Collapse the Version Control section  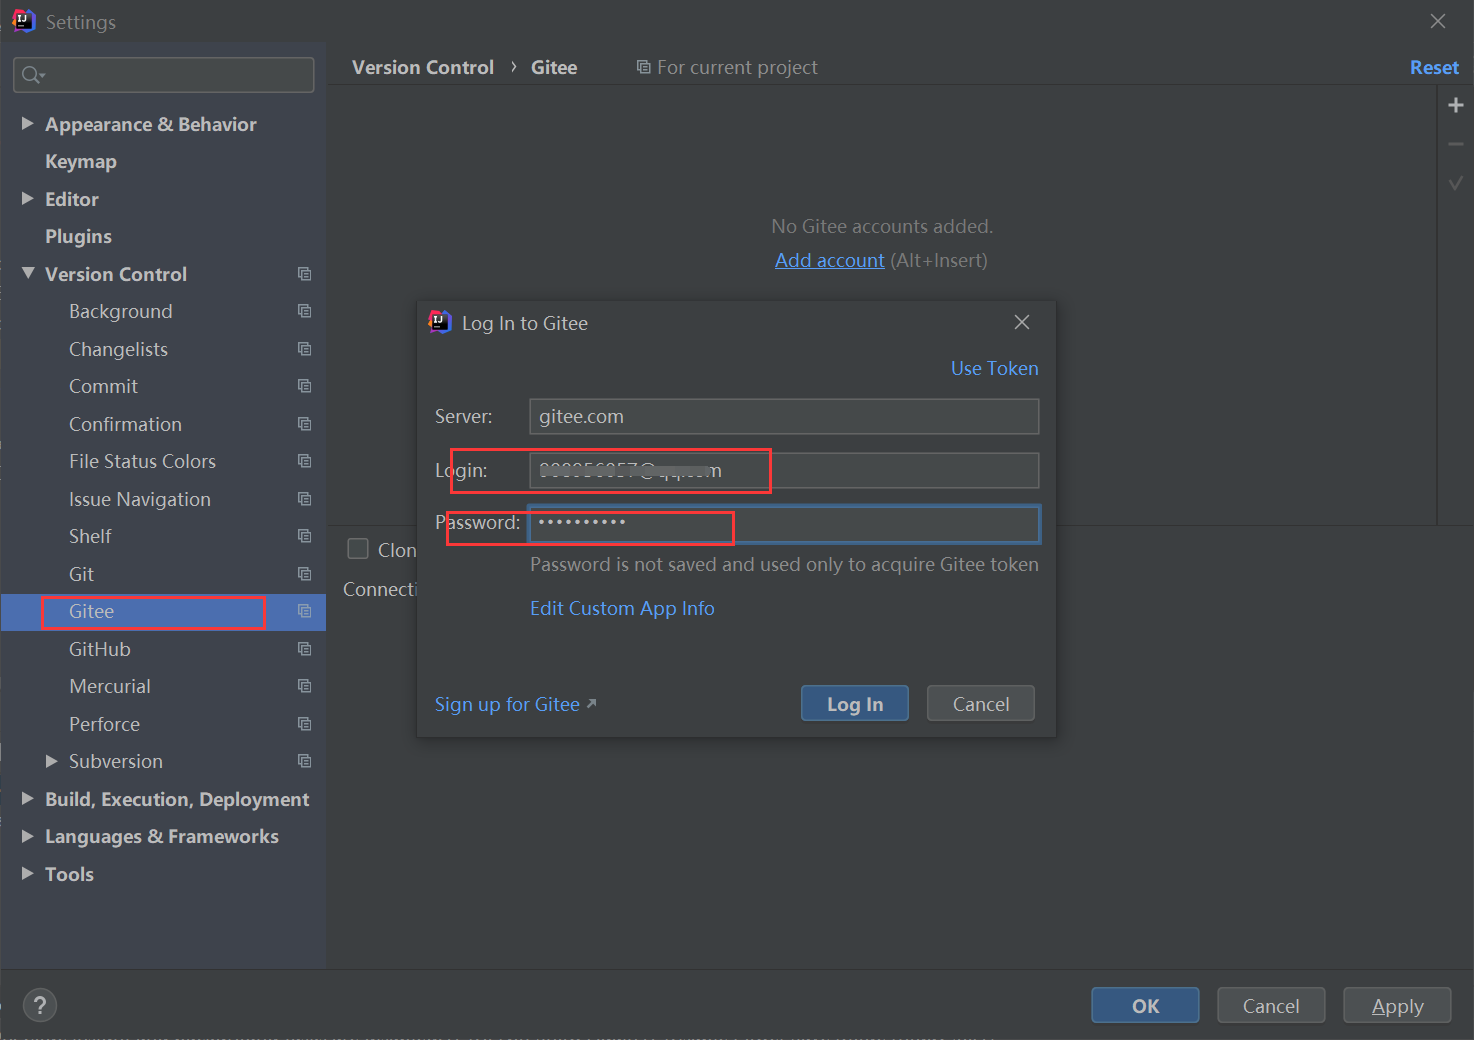tap(28, 273)
